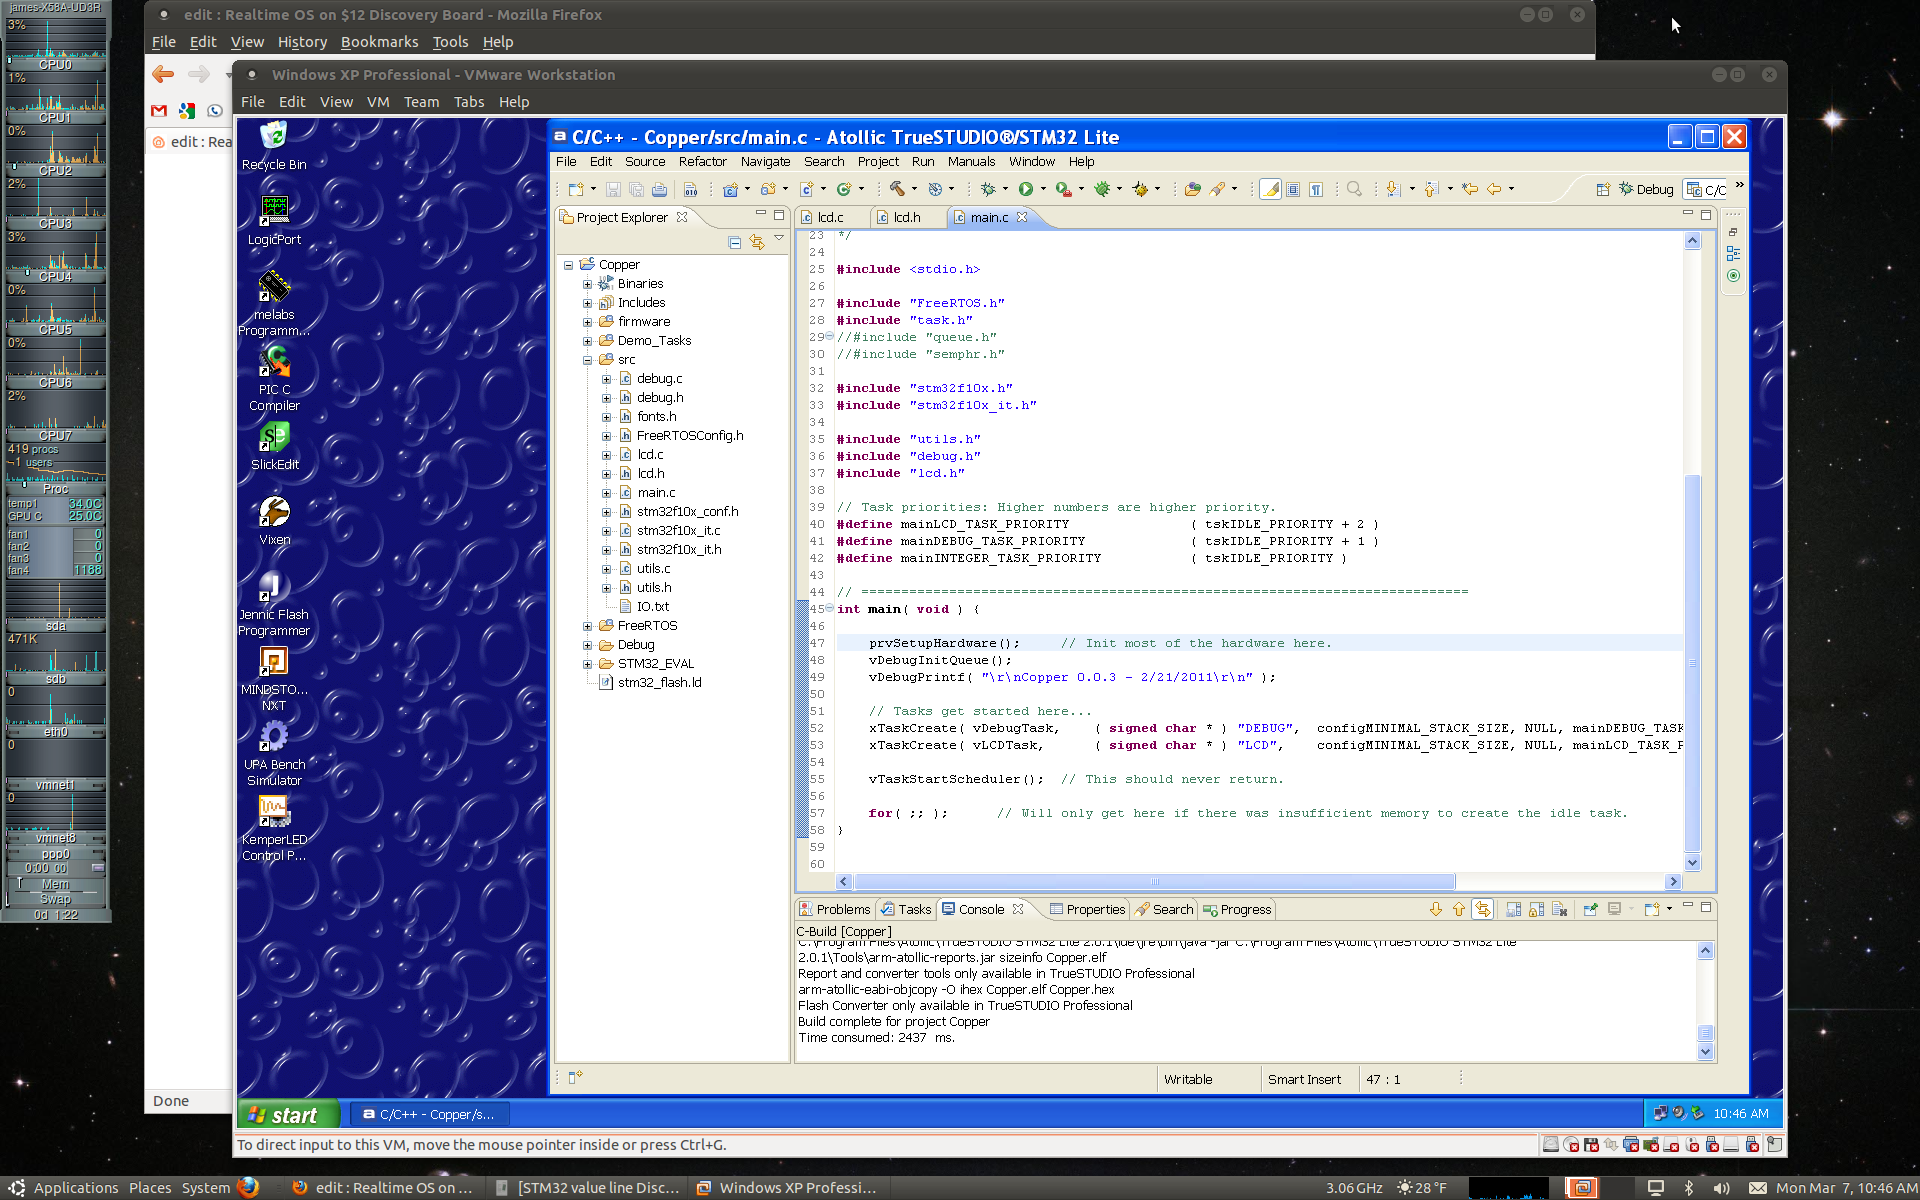Click the Open Type icon in the toolbar
This screenshot has height=1200, width=1920.
click(1192, 189)
